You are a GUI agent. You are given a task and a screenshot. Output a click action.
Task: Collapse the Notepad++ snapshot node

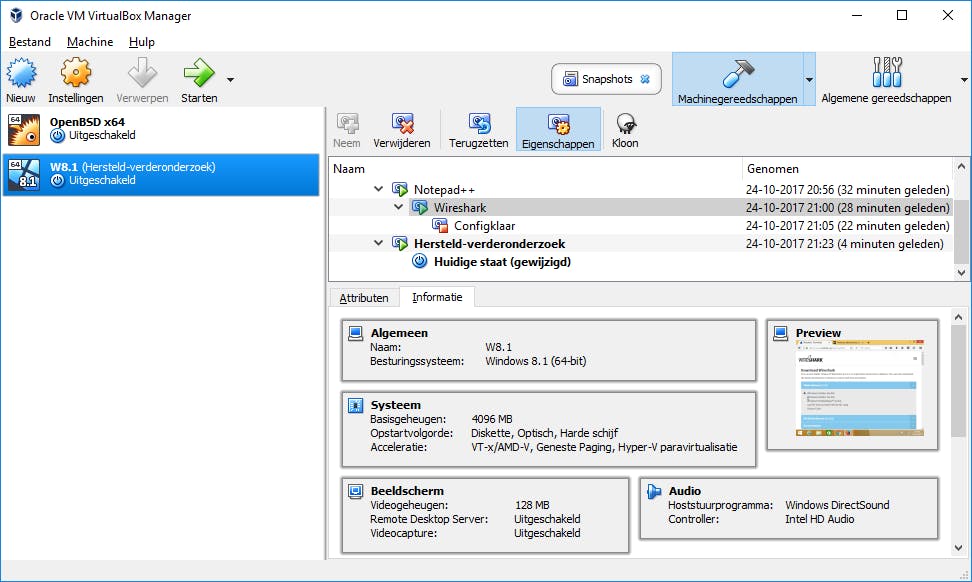pos(378,189)
